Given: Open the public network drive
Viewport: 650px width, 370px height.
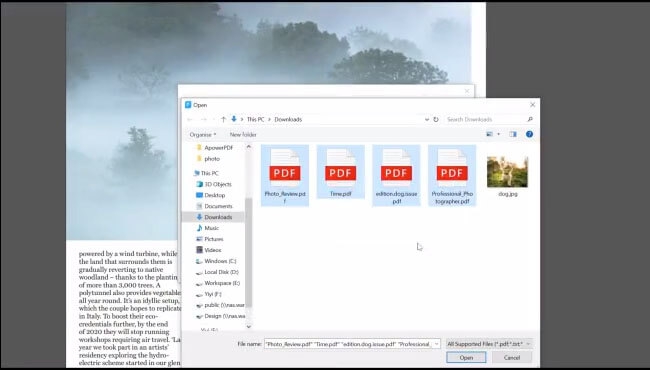Looking at the screenshot, I should 220,305.
